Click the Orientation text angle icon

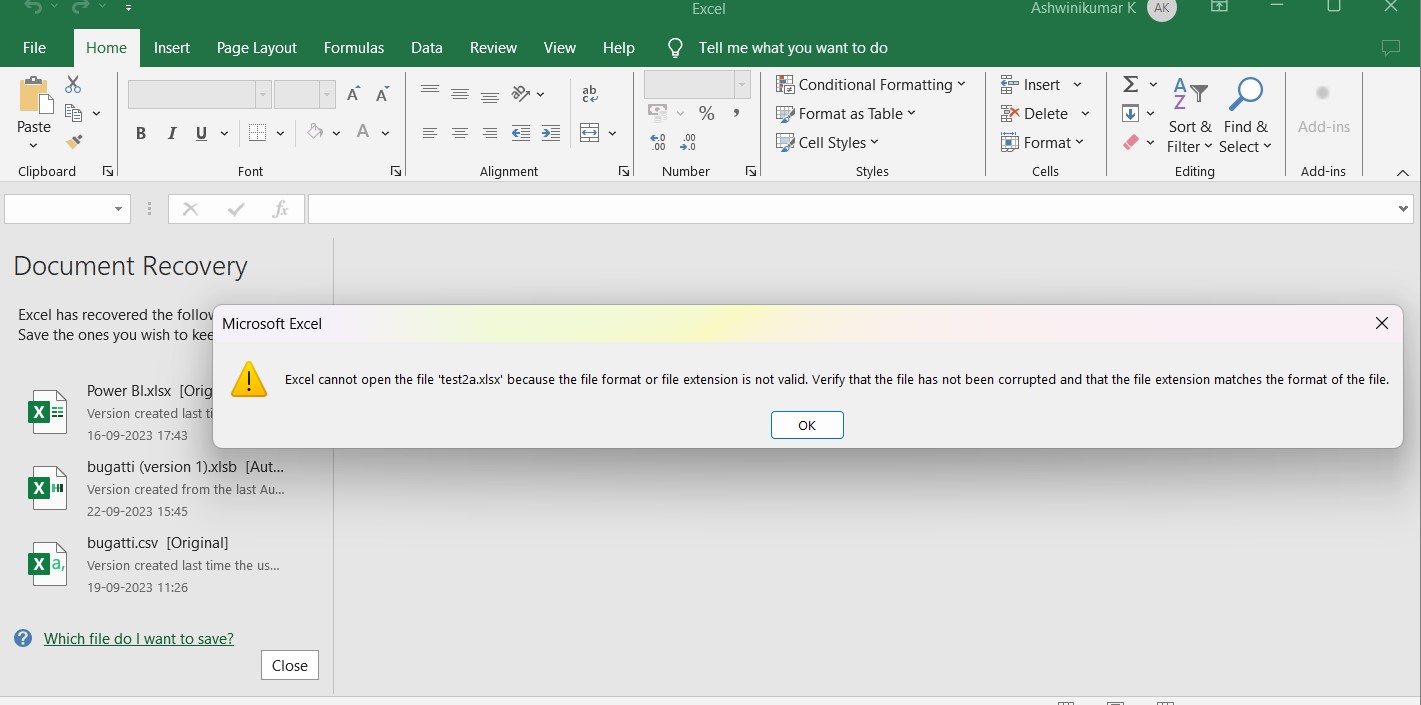point(521,94)
